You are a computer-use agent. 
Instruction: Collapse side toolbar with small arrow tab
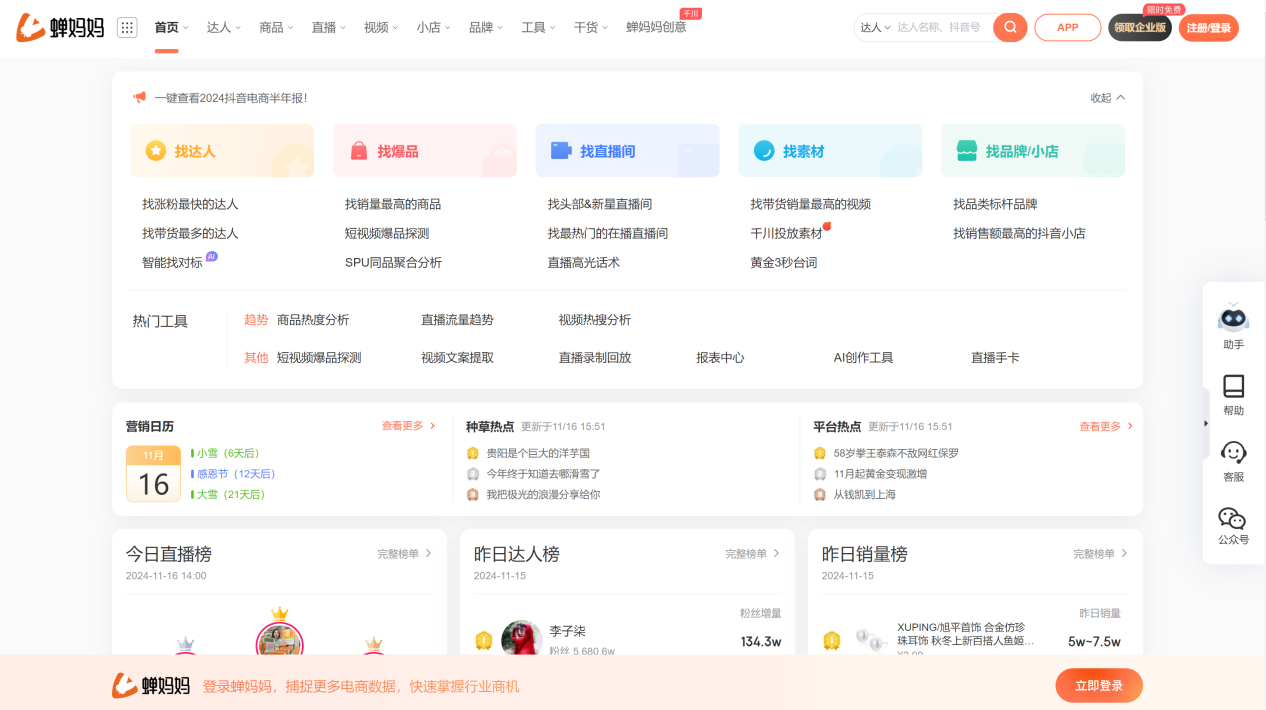pos(1206,423)
